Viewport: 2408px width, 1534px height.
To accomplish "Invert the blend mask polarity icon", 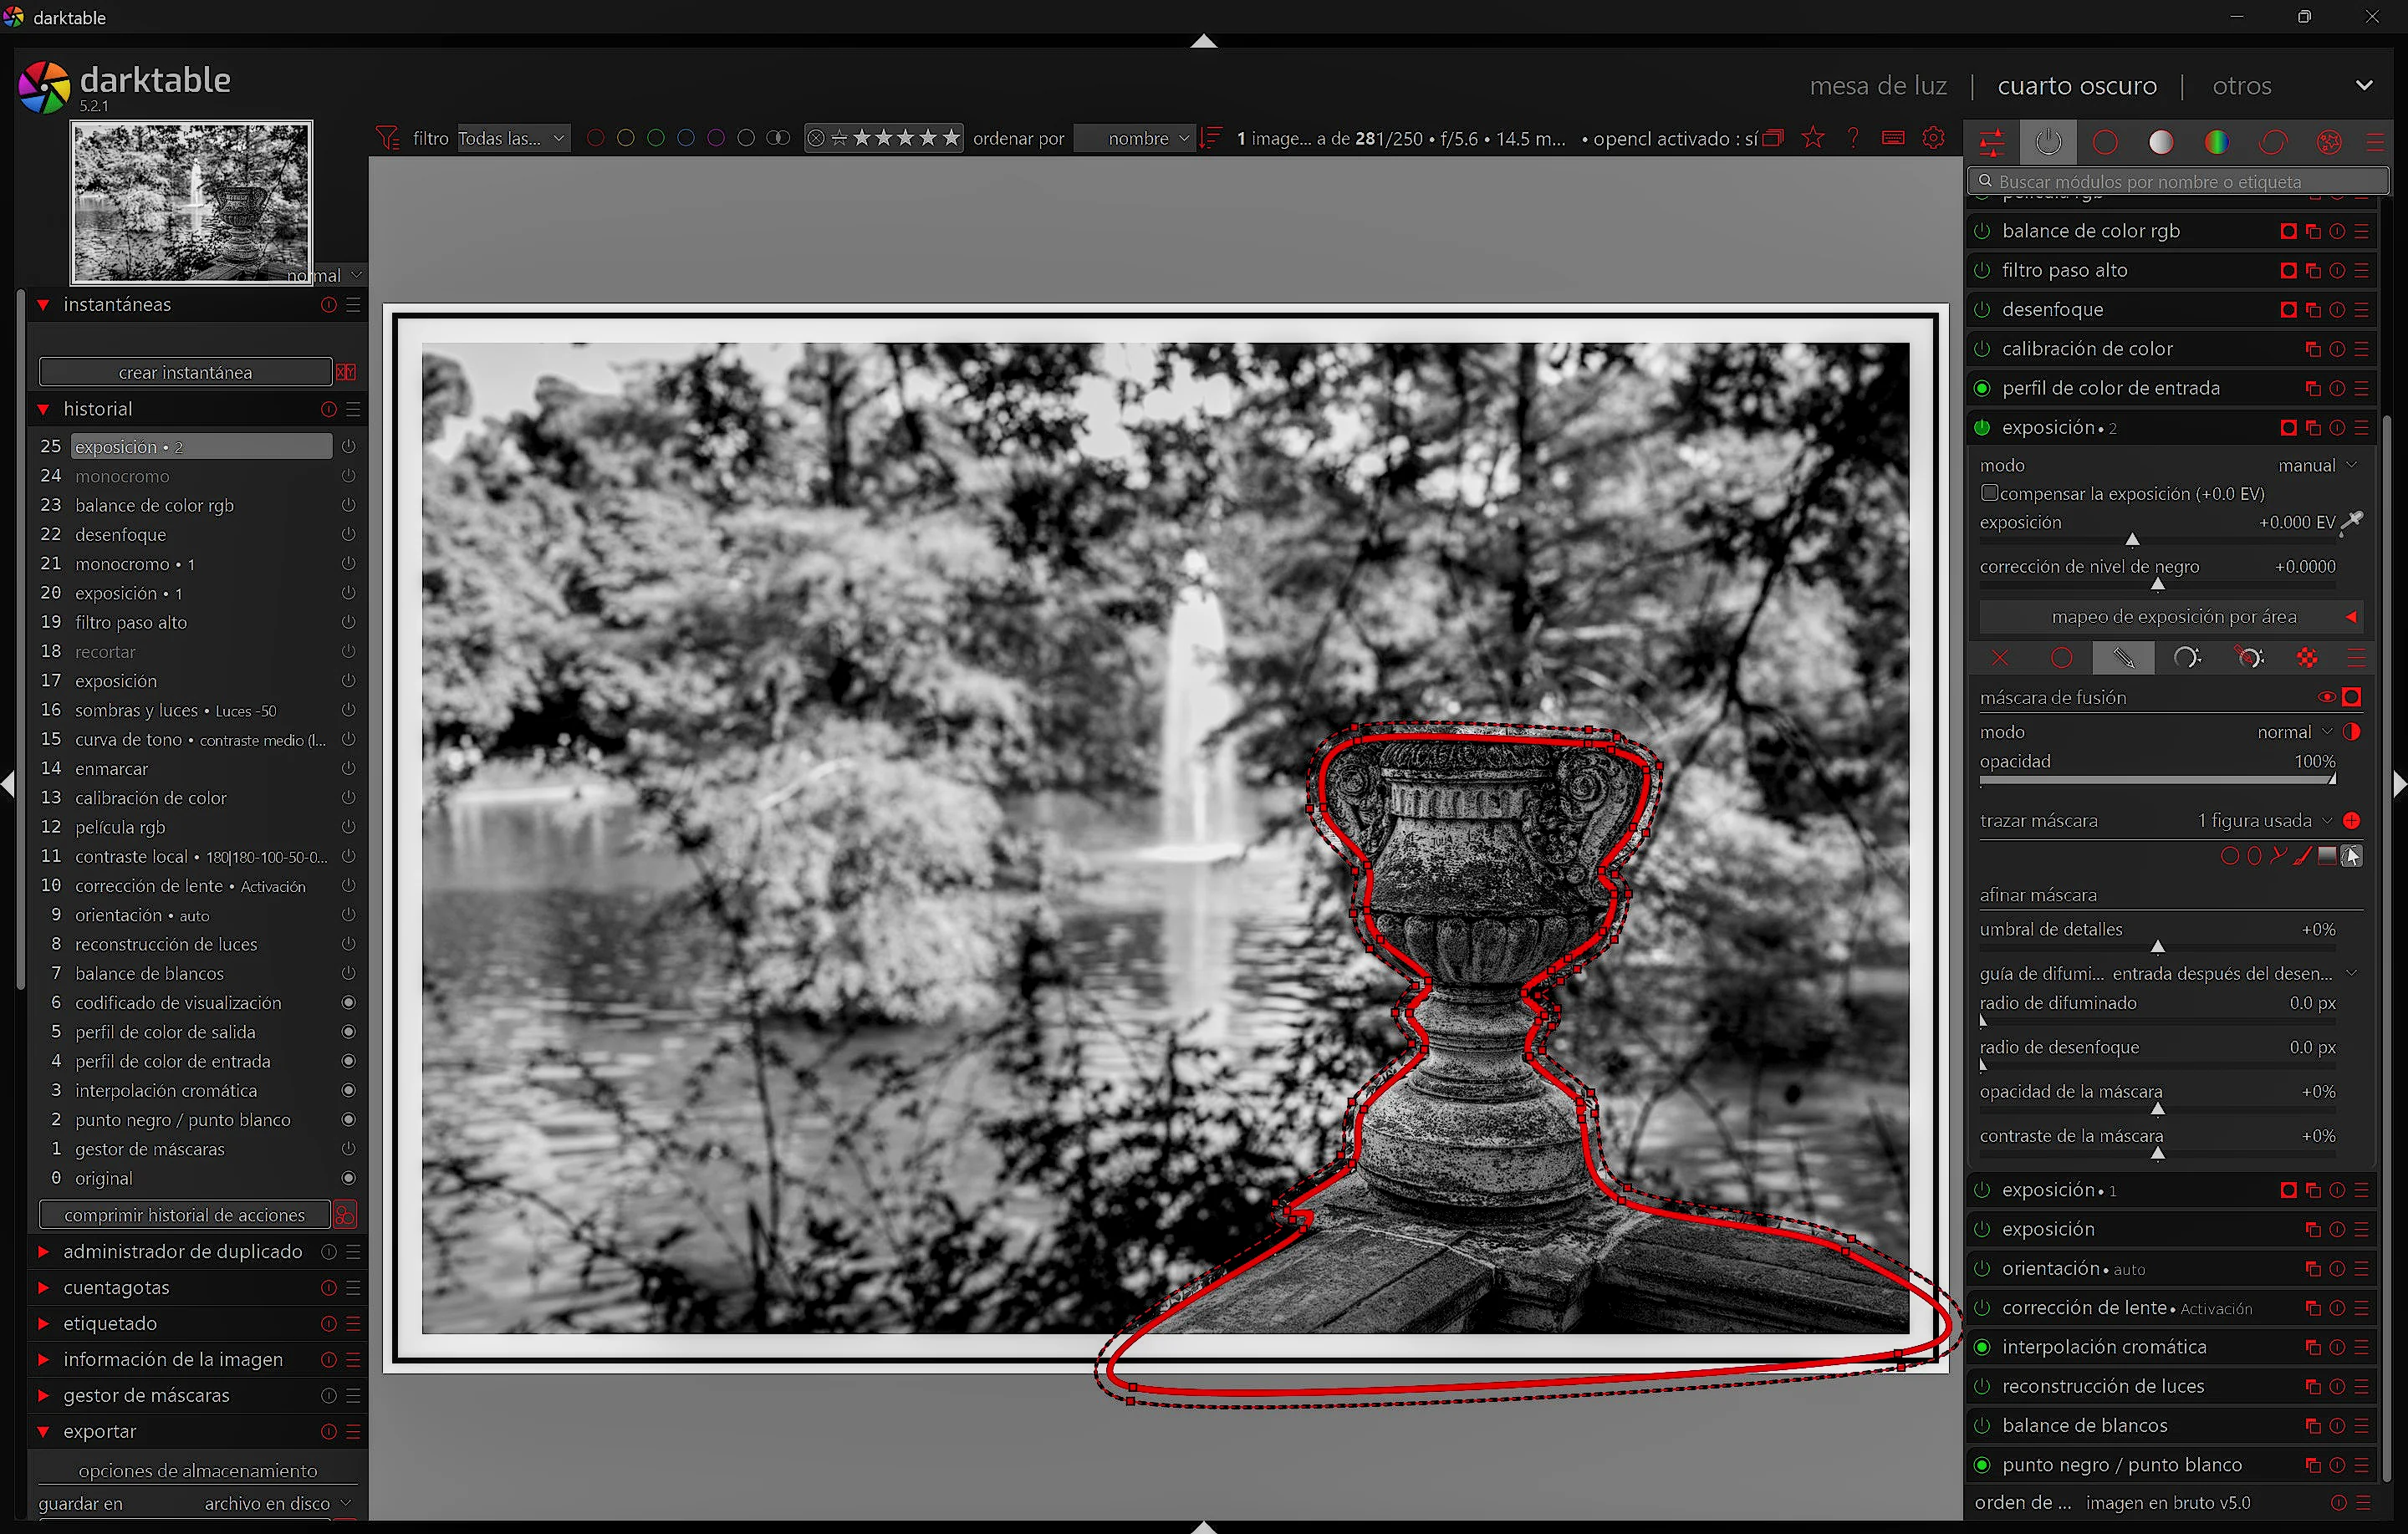I will click(x=2351, y=732).
